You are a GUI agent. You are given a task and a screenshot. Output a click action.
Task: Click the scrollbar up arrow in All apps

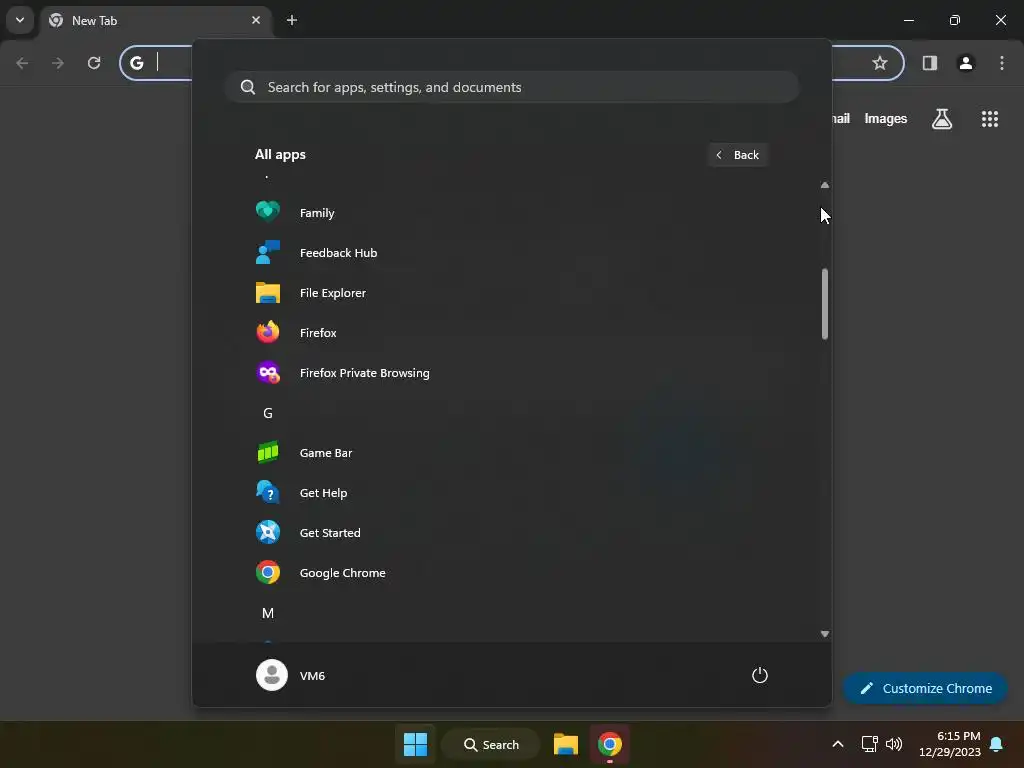[825, 185]
